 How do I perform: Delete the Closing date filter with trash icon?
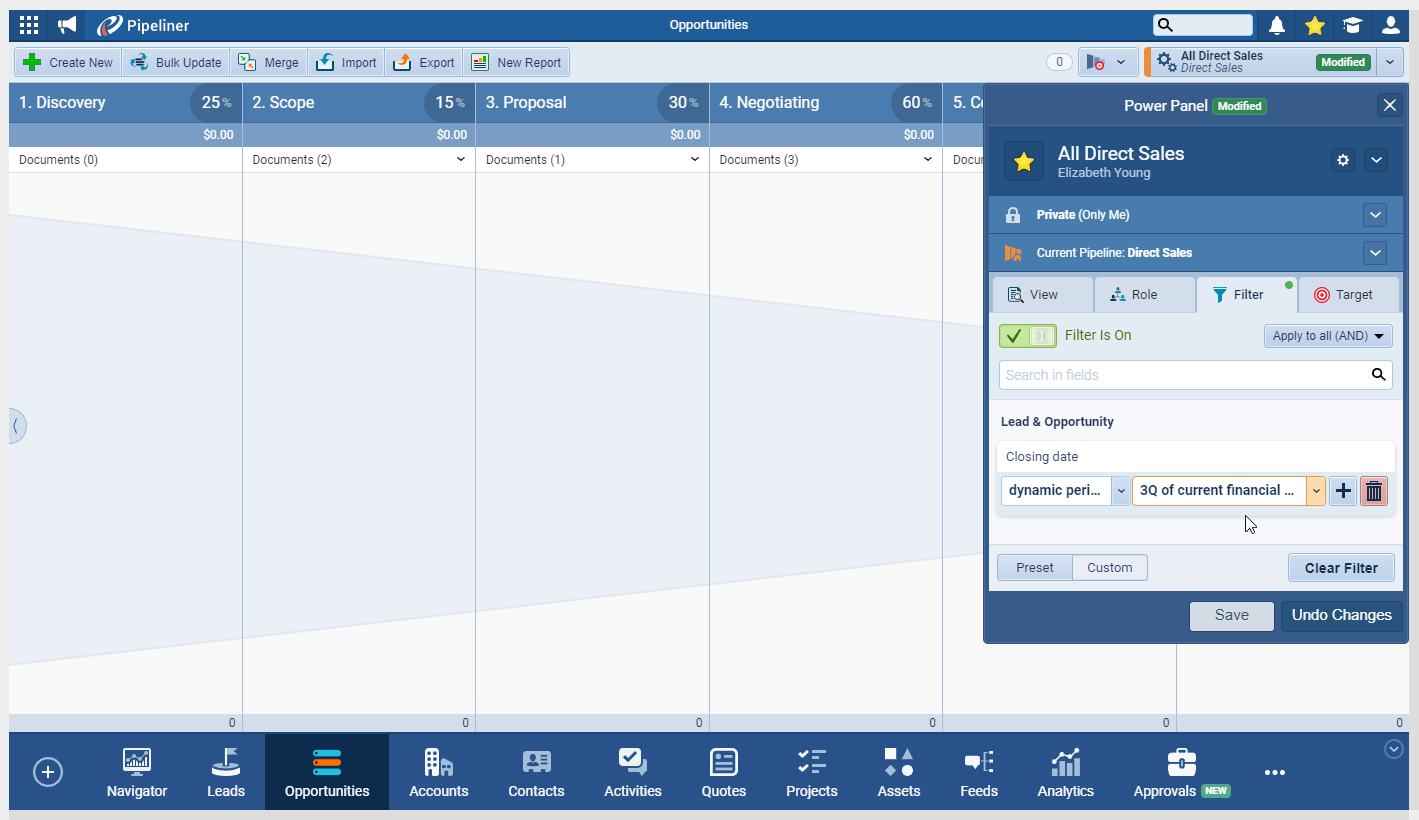1374,491
